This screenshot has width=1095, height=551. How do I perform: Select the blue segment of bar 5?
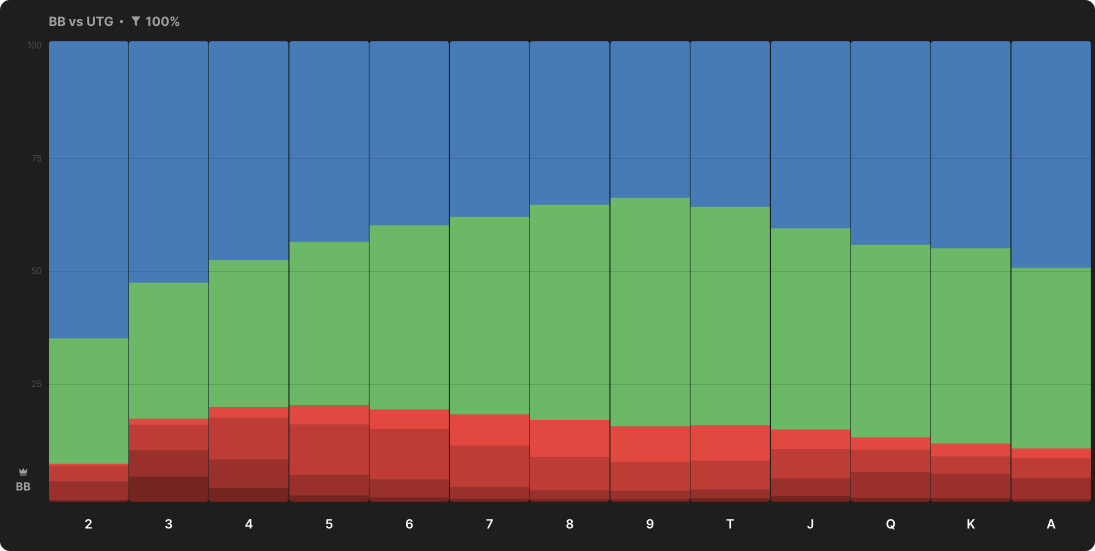(329, 142)
